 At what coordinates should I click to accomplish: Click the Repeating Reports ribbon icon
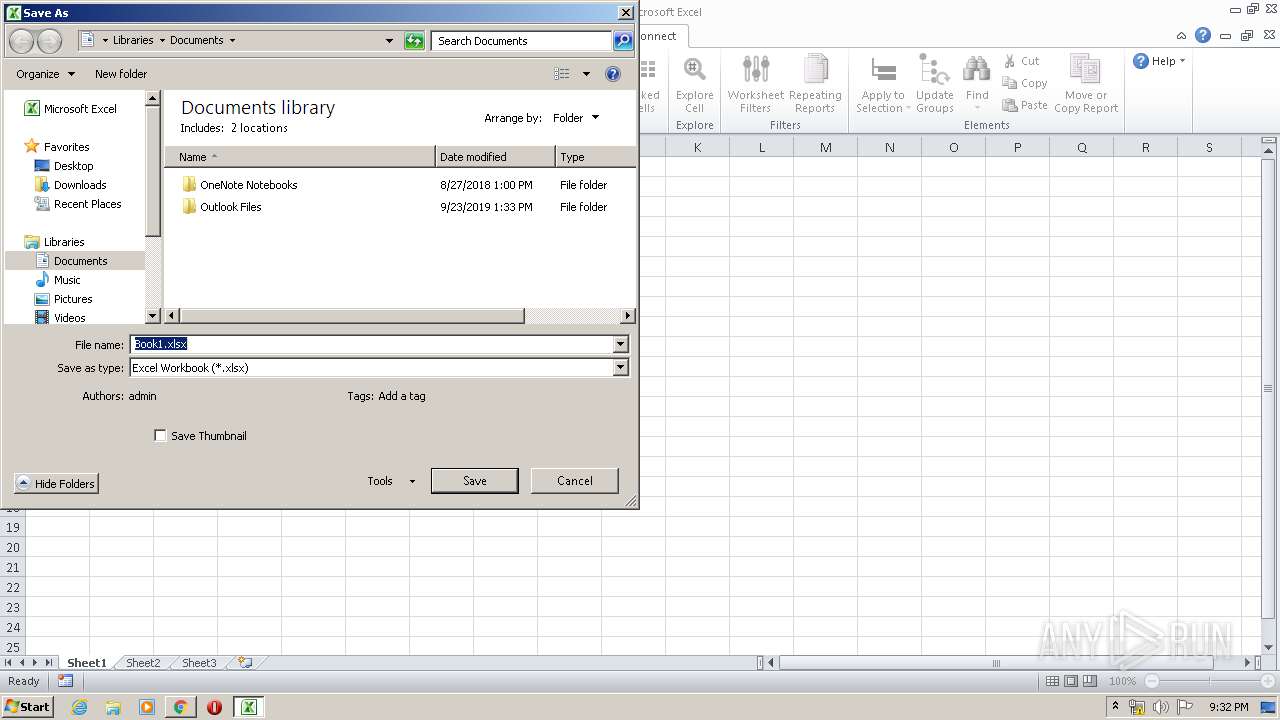[x=815, y=85]
